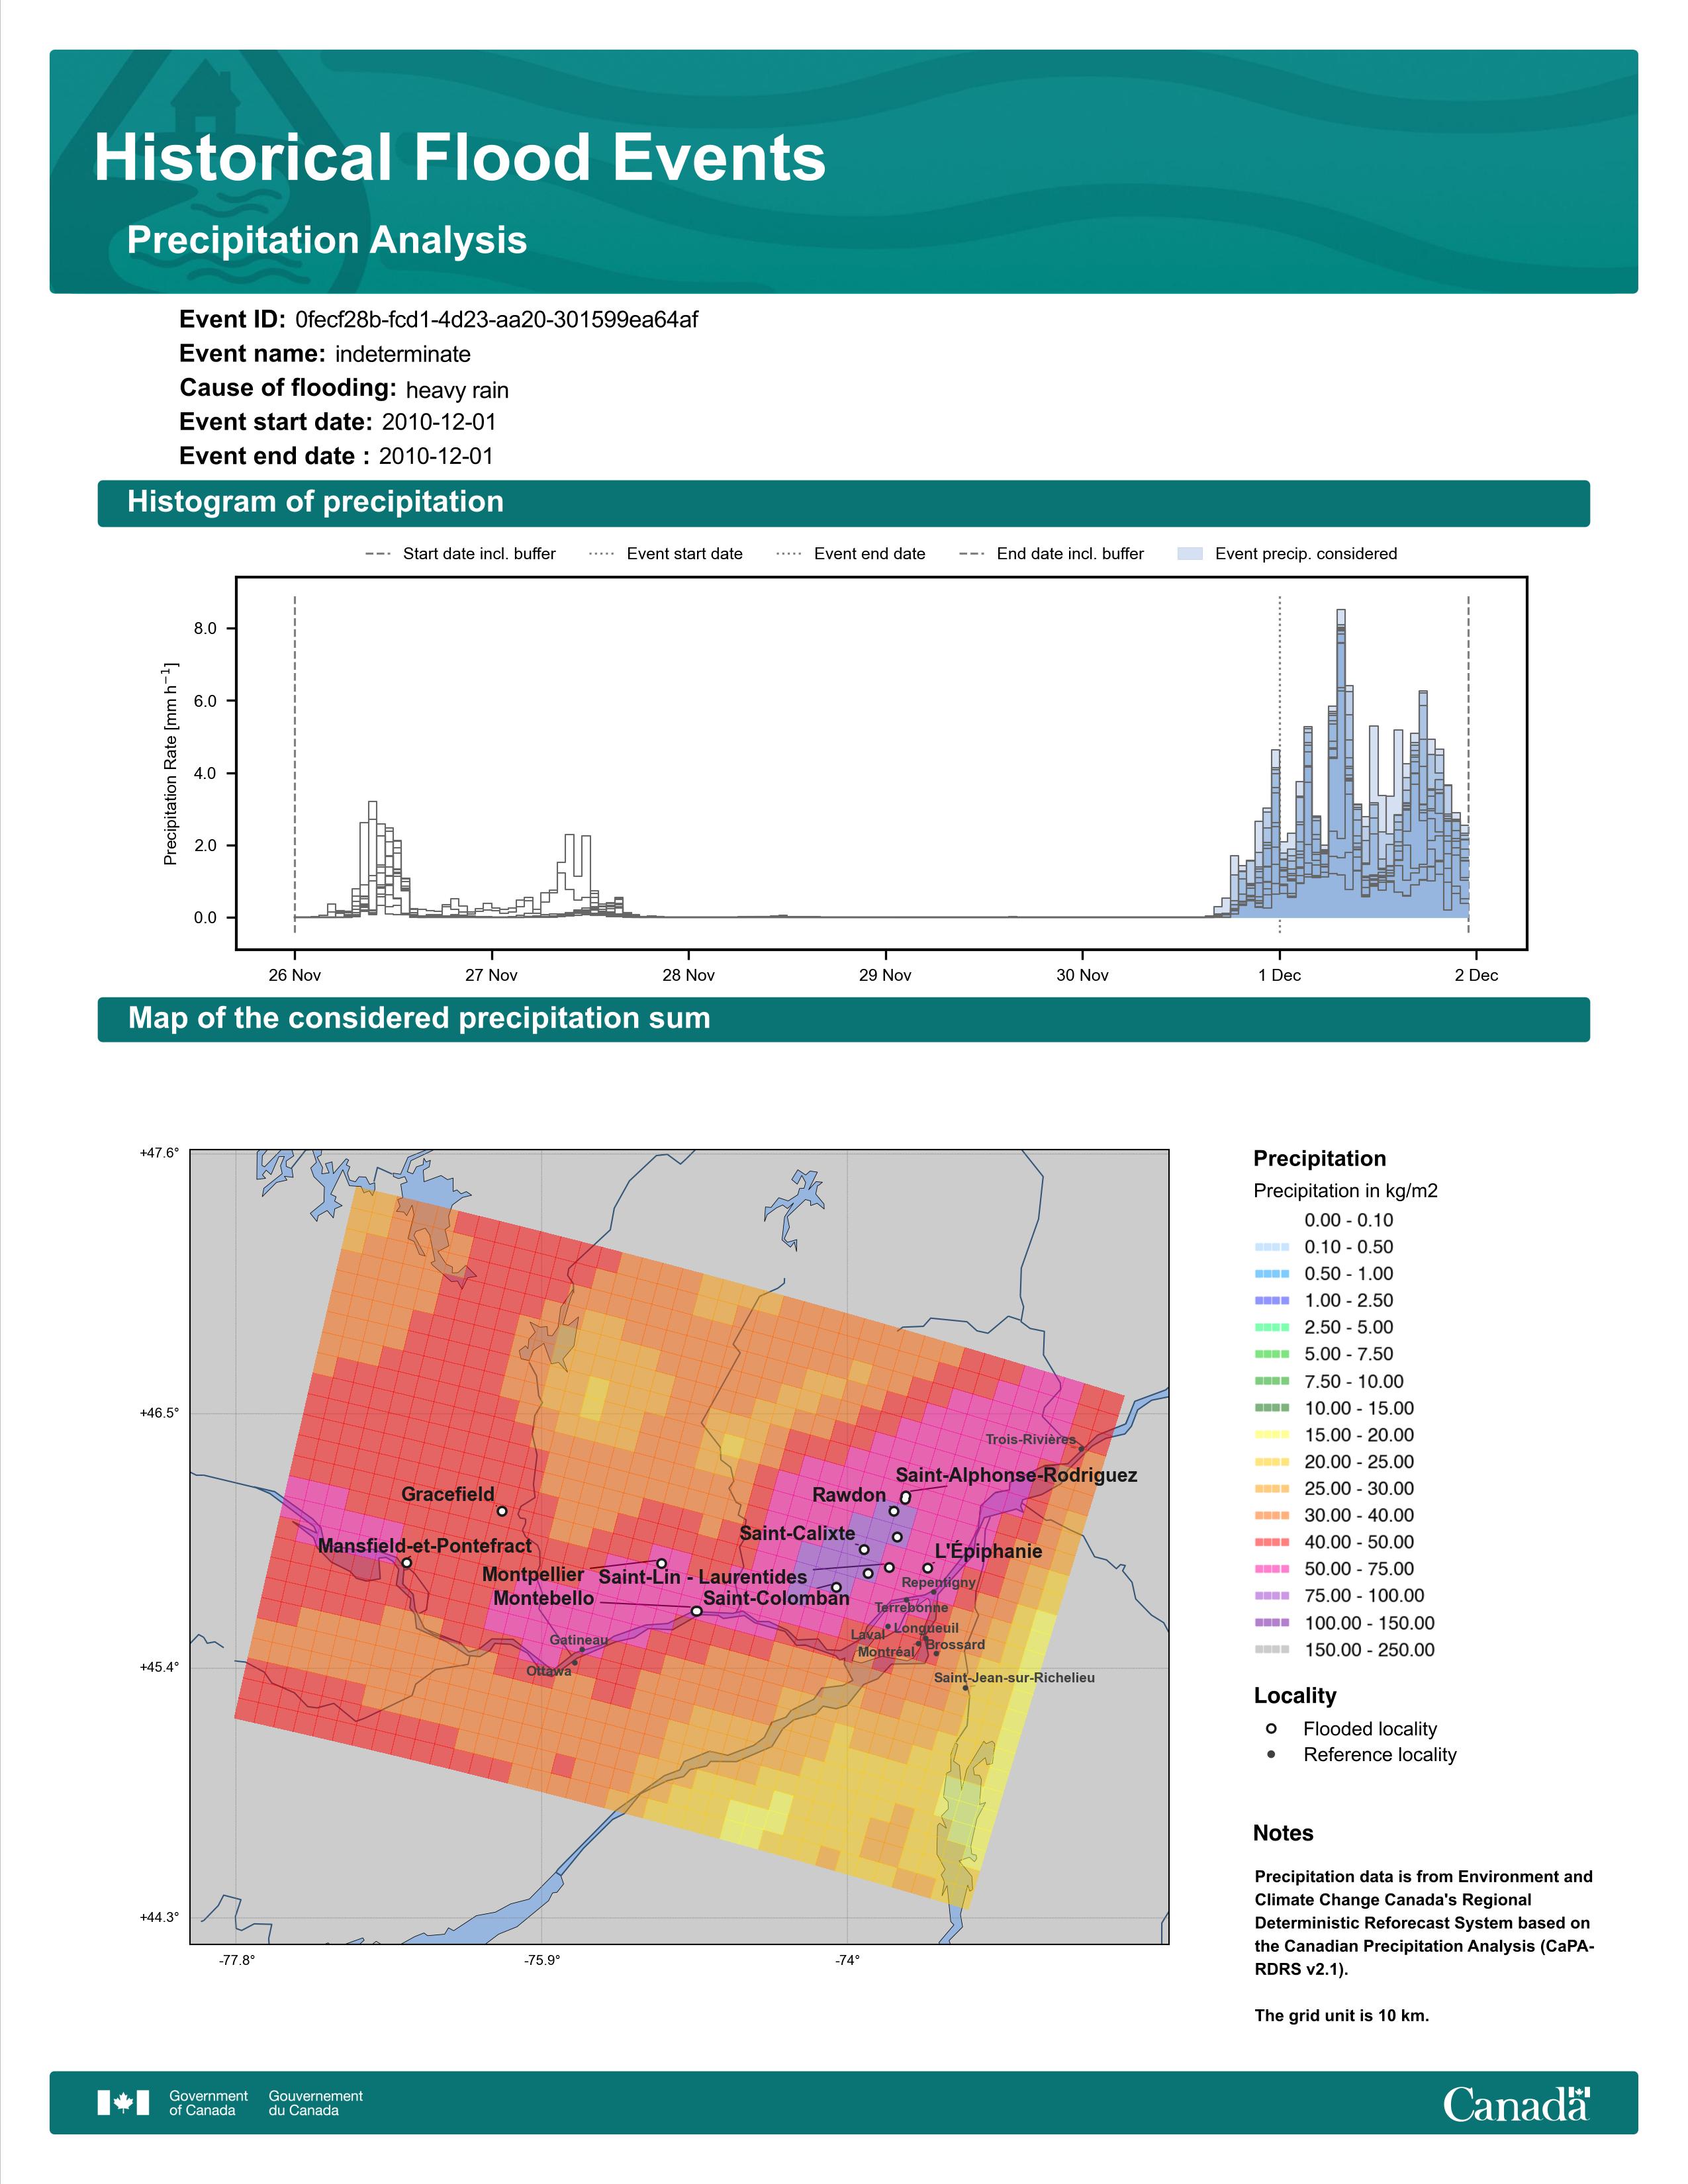Select the Event ID value text
The height and width of the screenshot is (2184, 1688).
[x=496, y=320]
